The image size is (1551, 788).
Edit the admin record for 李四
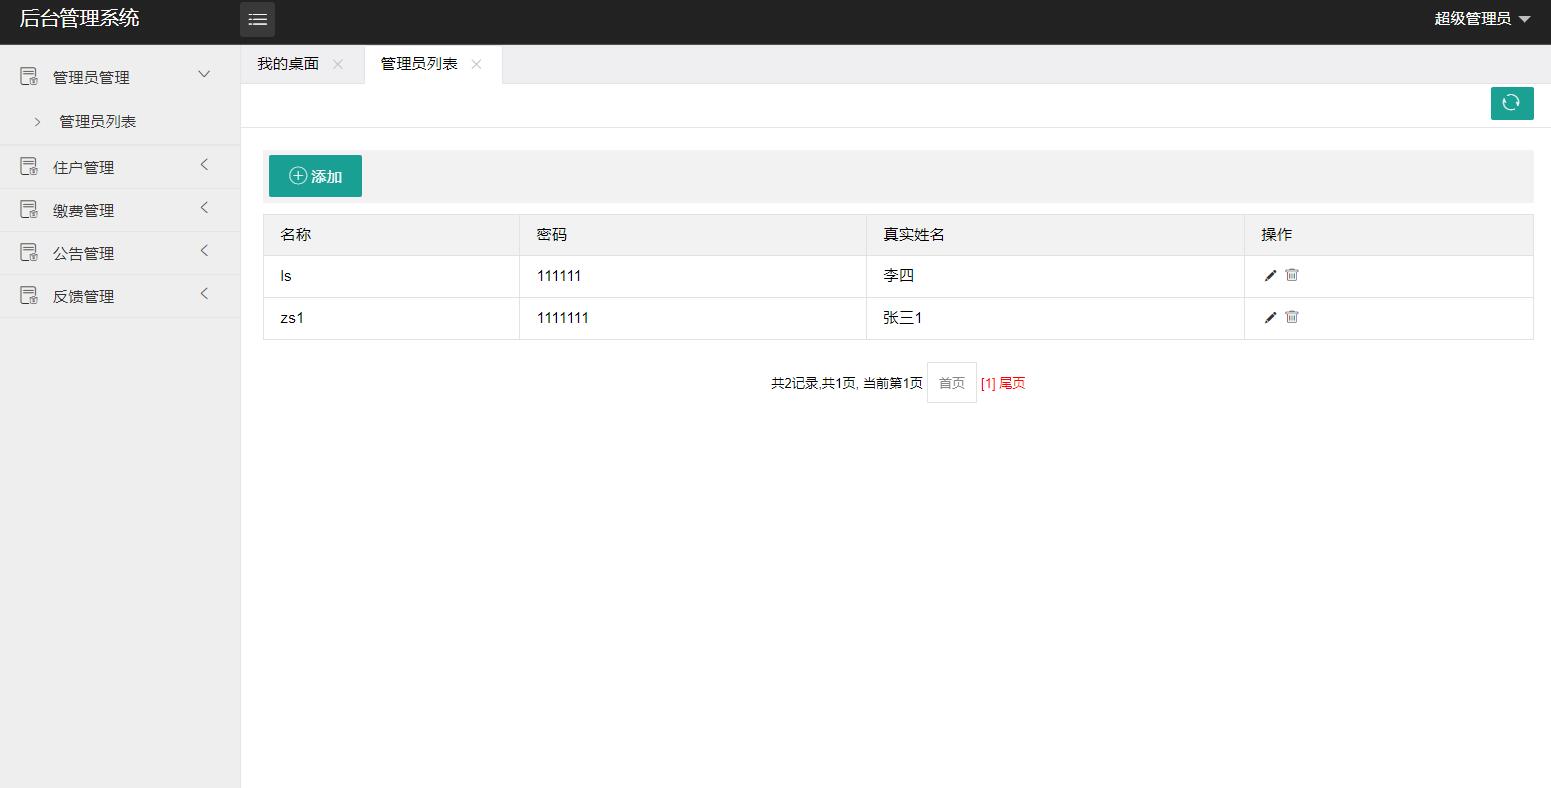(x=1269, y=275)
